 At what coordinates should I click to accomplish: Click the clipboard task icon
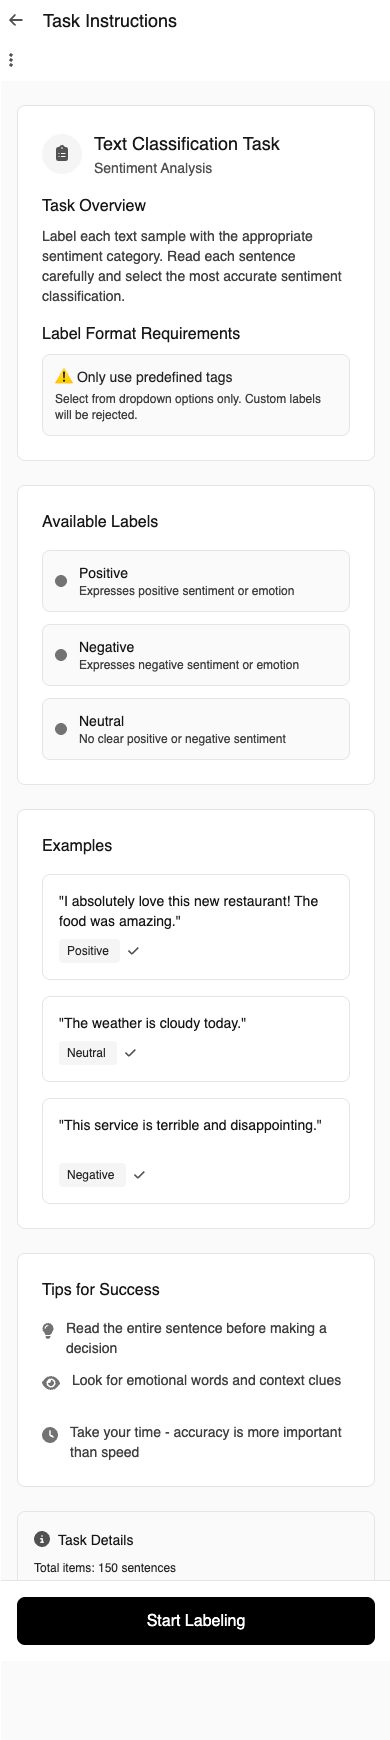click(x=62, y=154)
